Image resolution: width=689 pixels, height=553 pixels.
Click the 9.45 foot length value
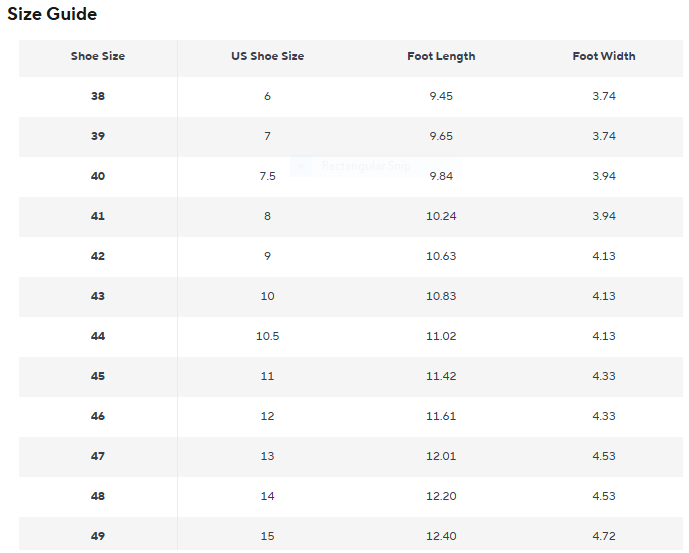441,96
